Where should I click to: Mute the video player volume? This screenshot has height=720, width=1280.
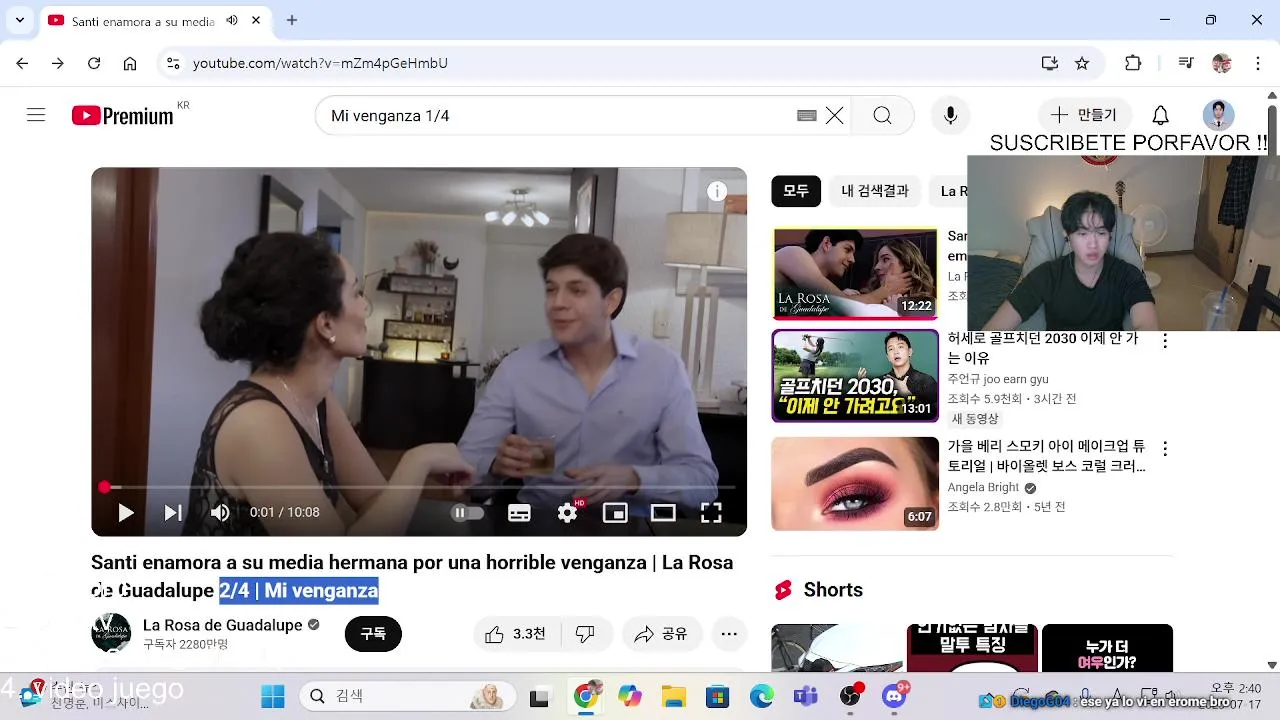point(220,513)
